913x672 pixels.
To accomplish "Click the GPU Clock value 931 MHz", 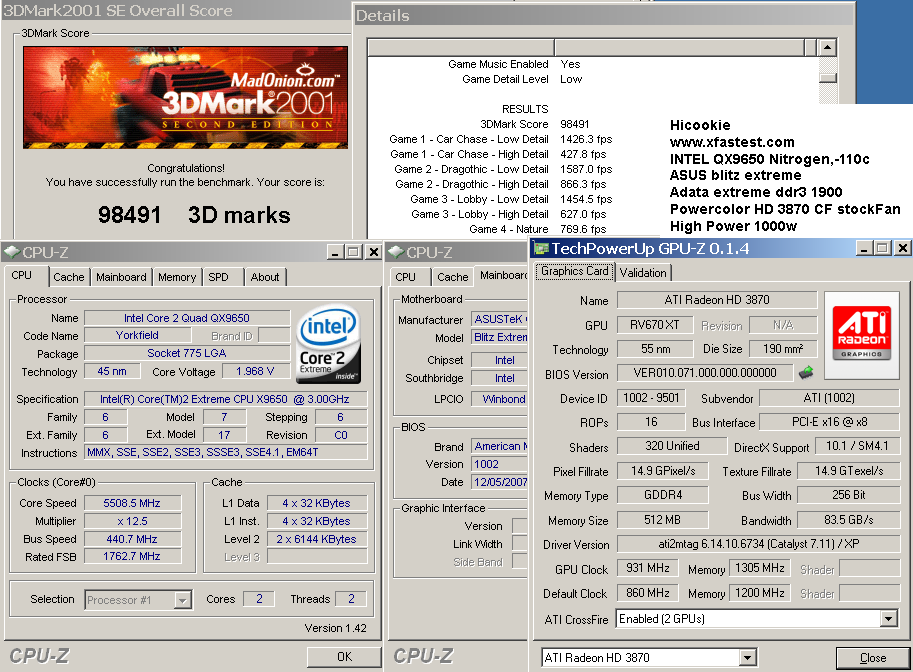I will (647, 568).
